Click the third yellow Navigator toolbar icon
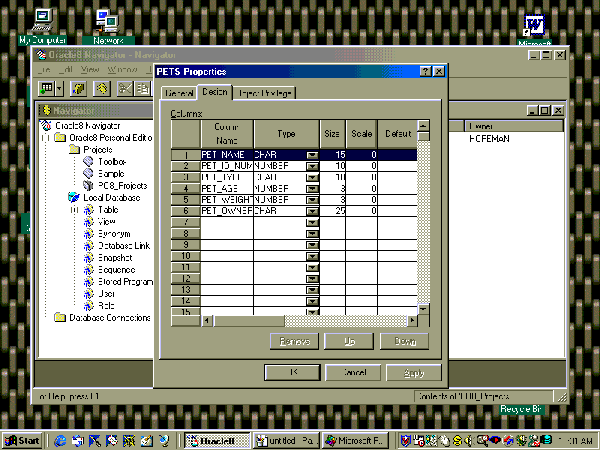The height and width of the screenshot is (450, 600). tap(101, 89)
